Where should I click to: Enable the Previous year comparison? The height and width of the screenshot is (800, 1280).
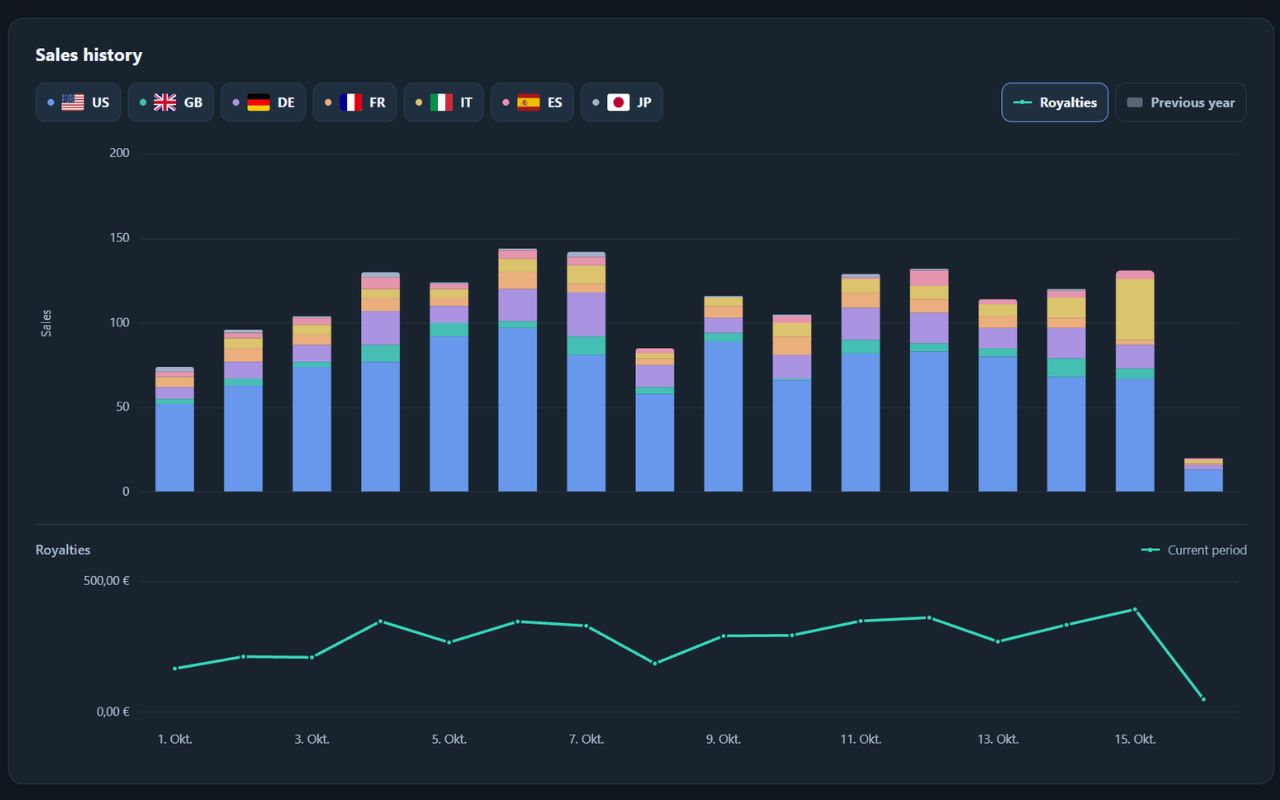[1181, 102]
